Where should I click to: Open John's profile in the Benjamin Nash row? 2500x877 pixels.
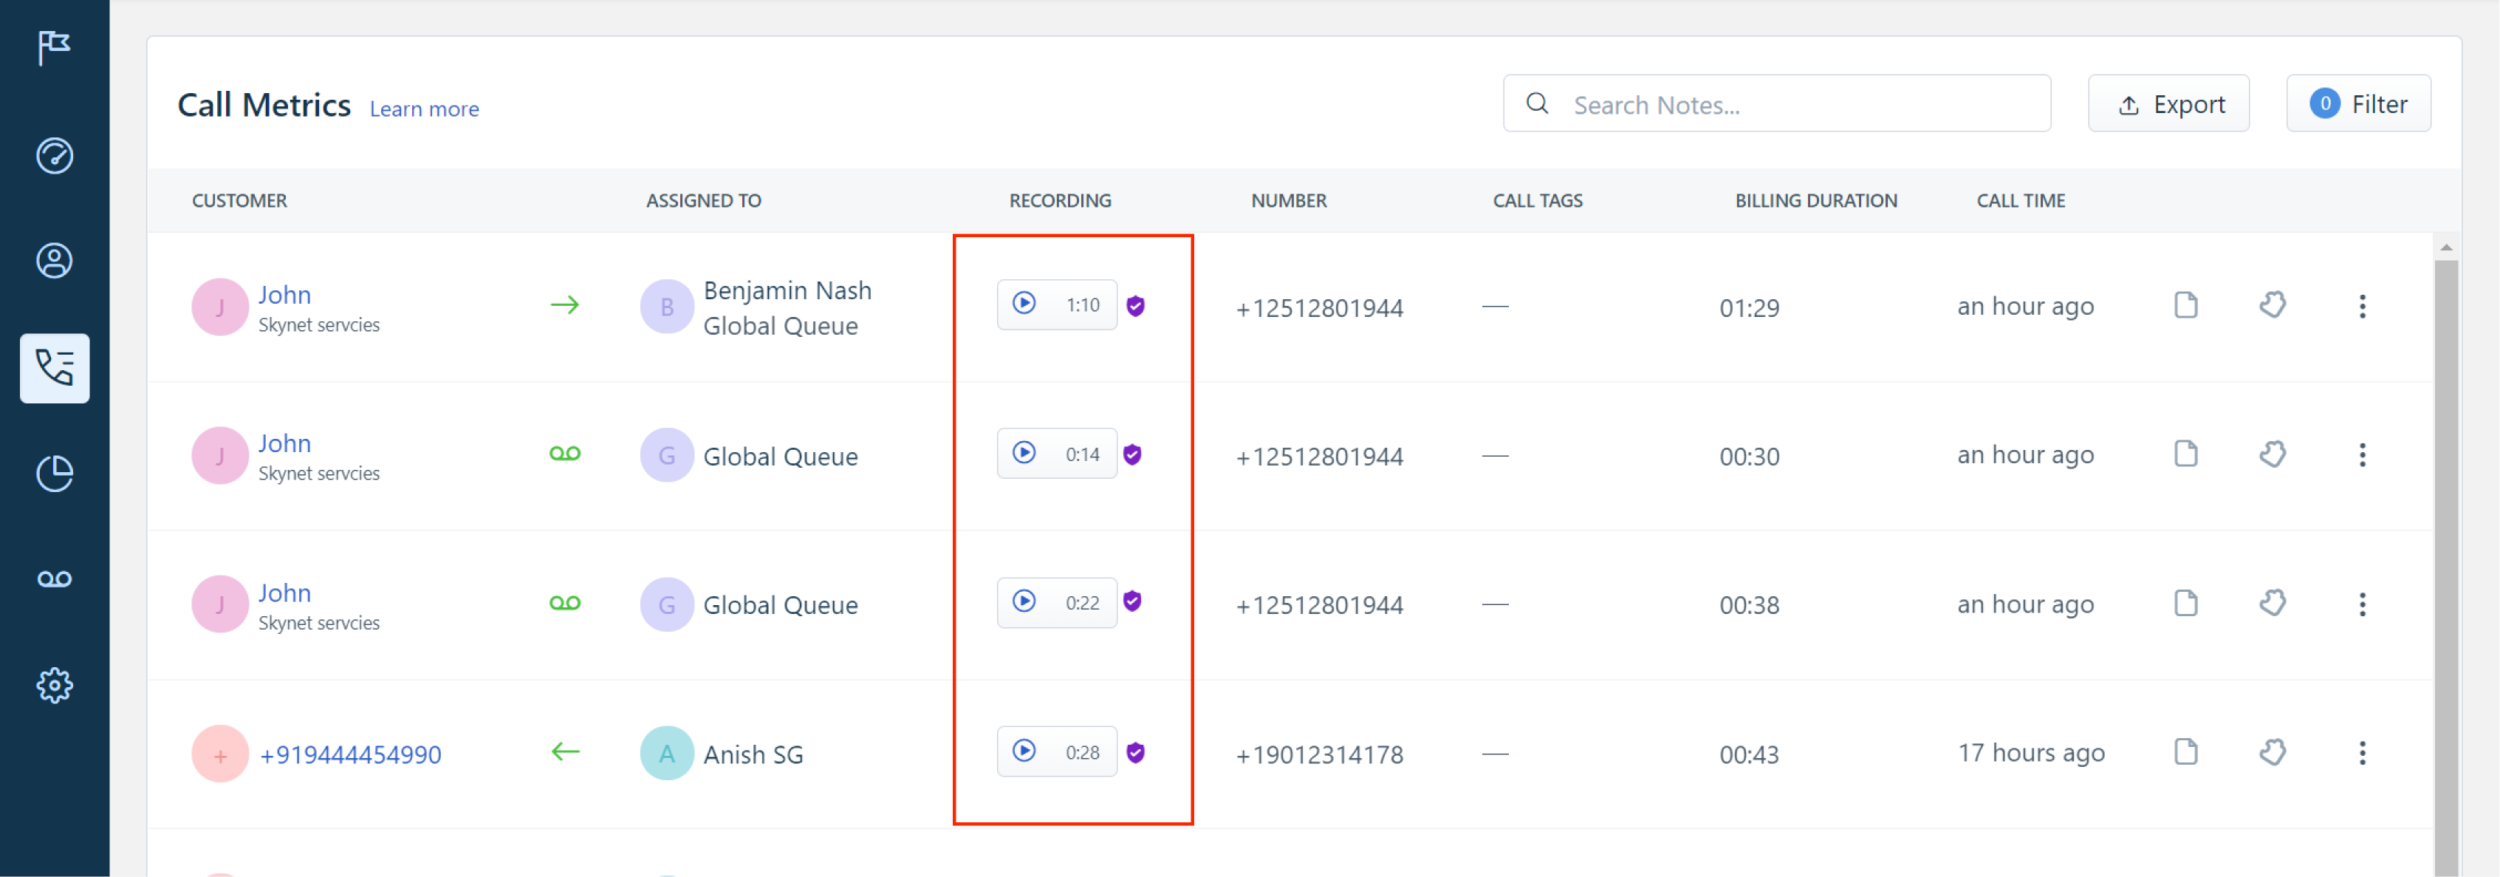click(285, 295)
